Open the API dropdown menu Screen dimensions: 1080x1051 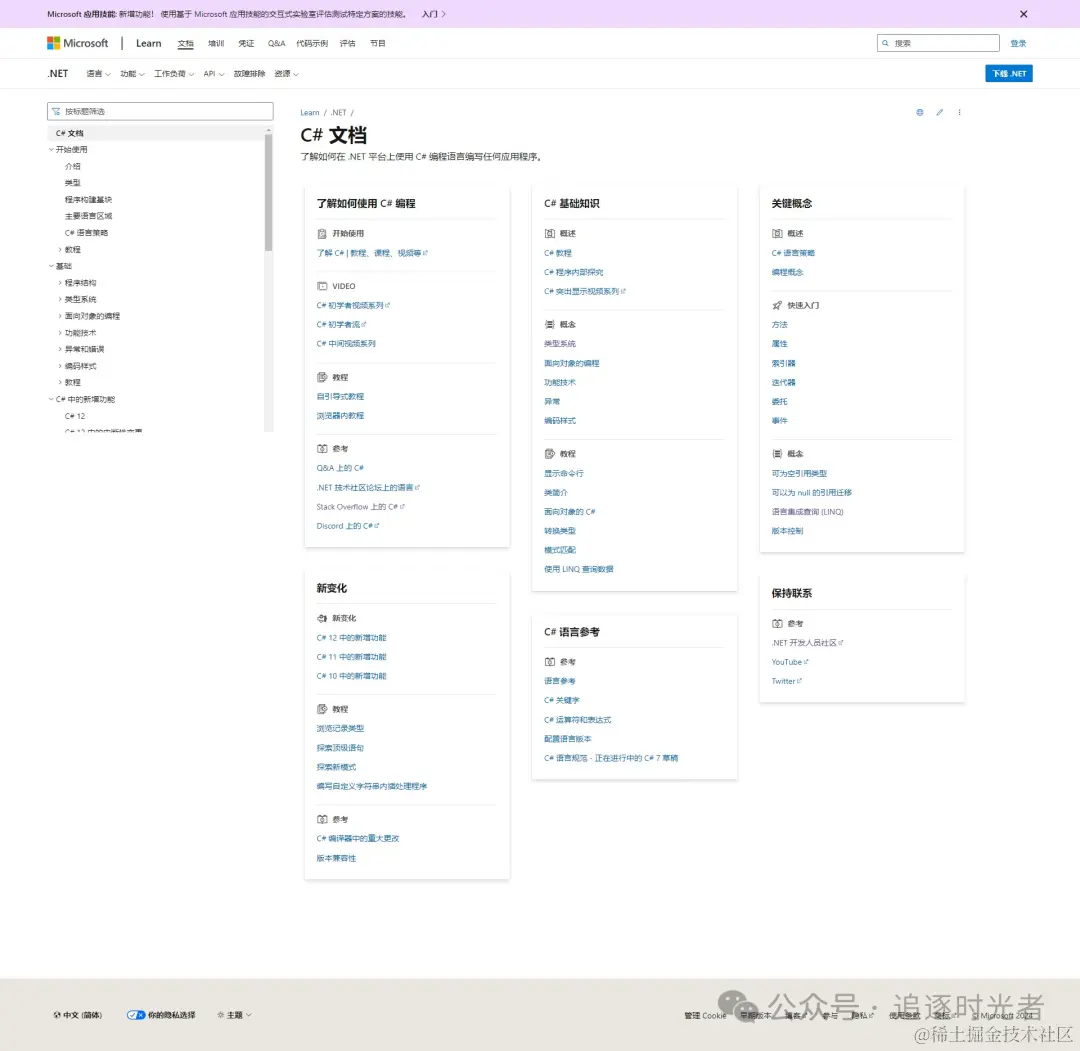[x=214, y=74]
